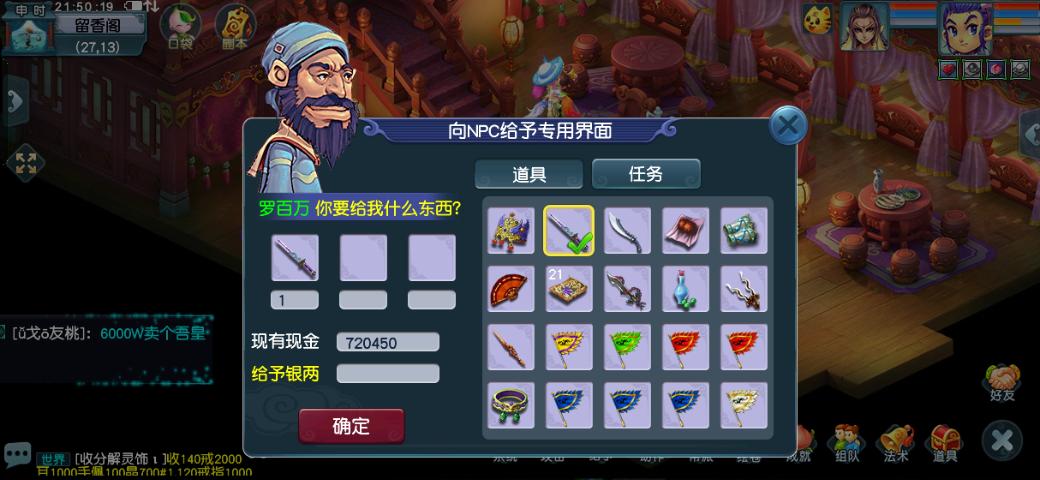Open the 组队 team icon
Viewport: 1040px width, 480px height.
847,443
